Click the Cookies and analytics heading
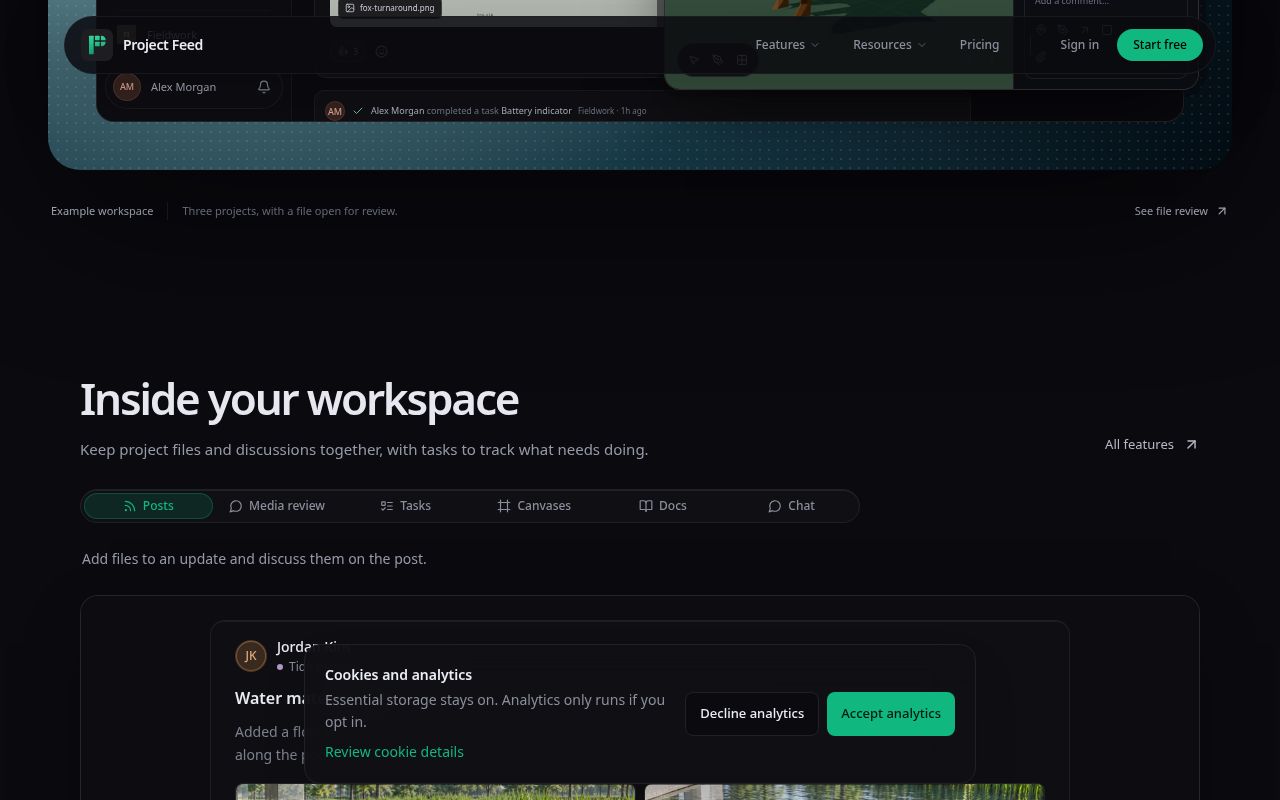 coord(398,675)
